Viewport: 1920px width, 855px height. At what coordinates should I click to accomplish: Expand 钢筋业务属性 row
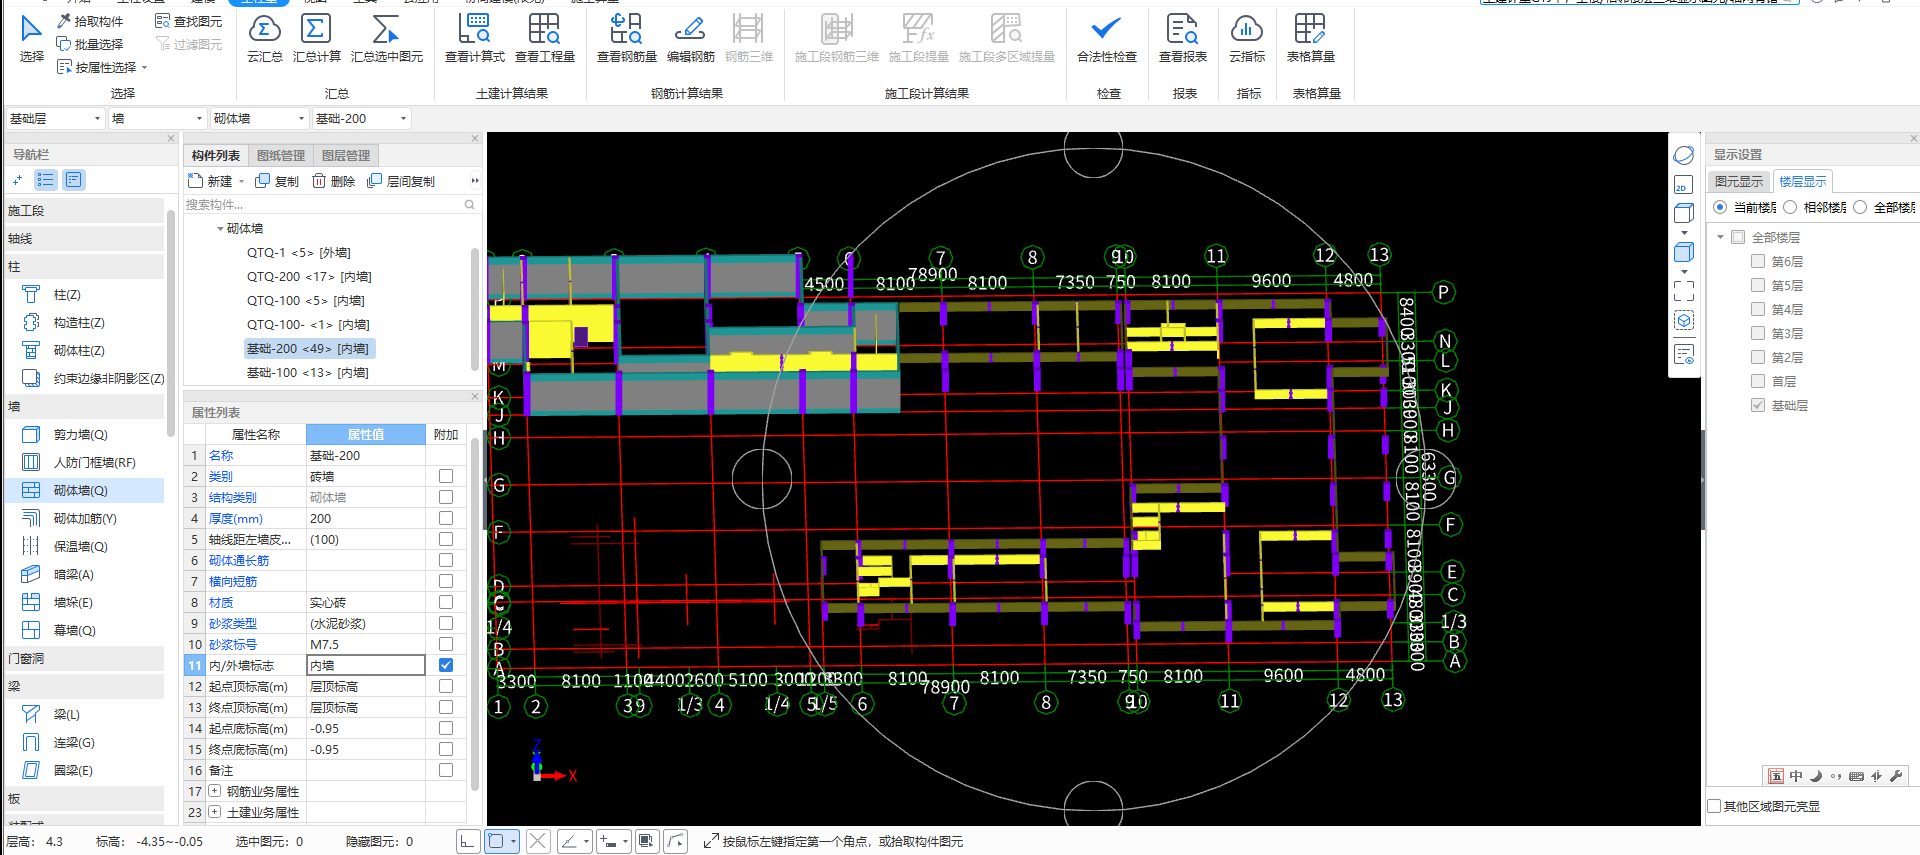(x=214, y=791)
